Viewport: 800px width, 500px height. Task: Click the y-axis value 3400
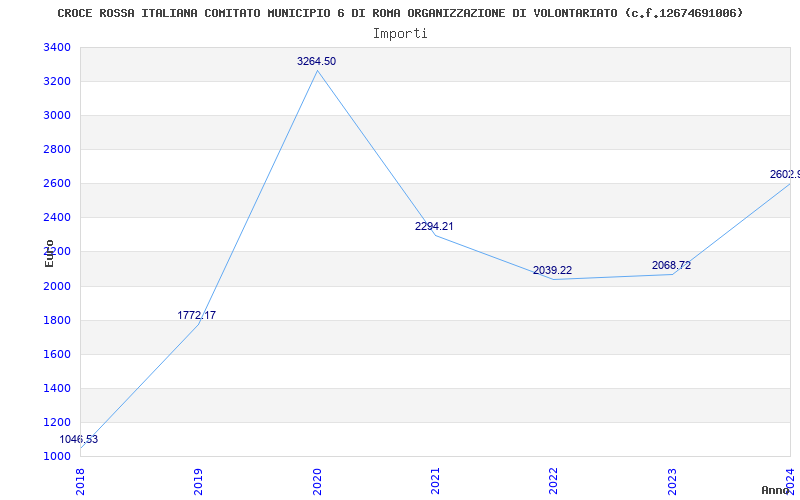(57, 47)
